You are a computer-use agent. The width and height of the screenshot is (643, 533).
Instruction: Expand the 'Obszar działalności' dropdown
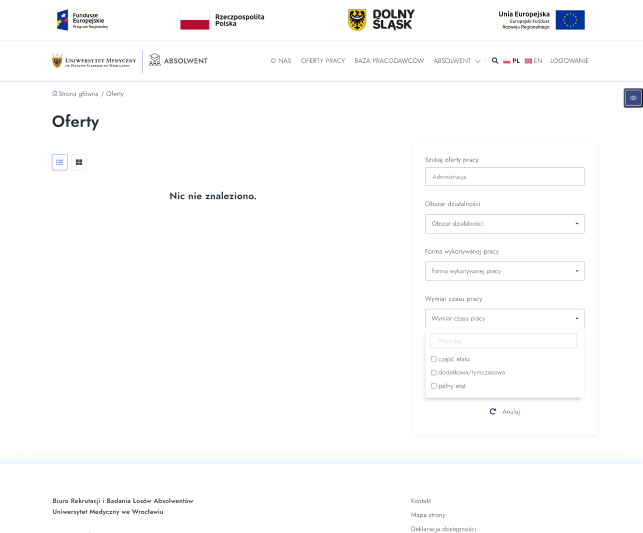point(504,224)
